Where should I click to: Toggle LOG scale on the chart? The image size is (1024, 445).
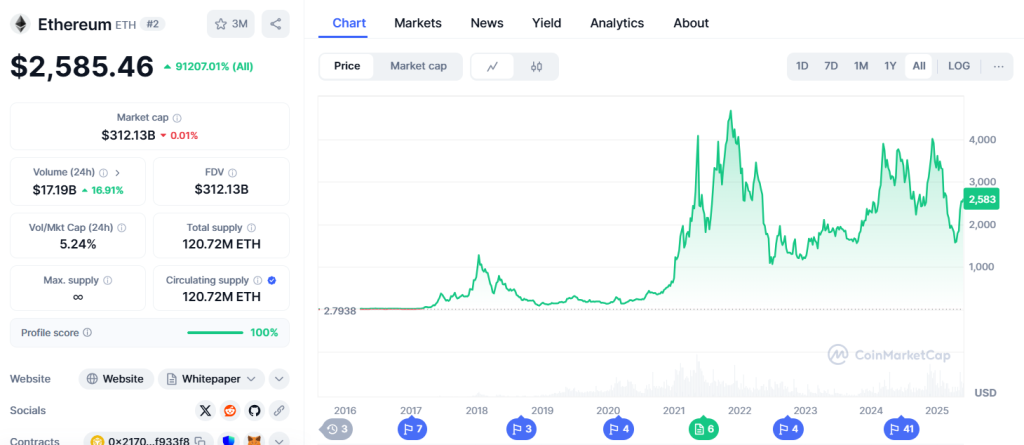[959, 66]
